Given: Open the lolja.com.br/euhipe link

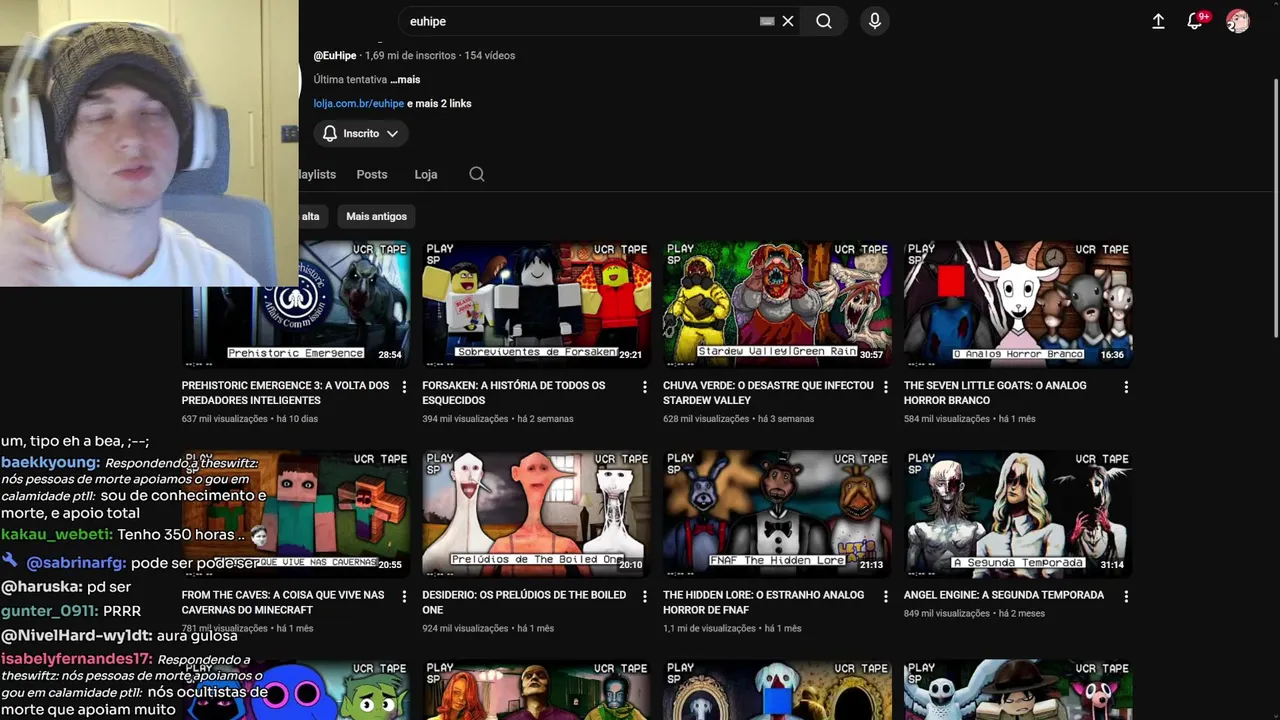Looking at the screenshot, I should (359, 103).
